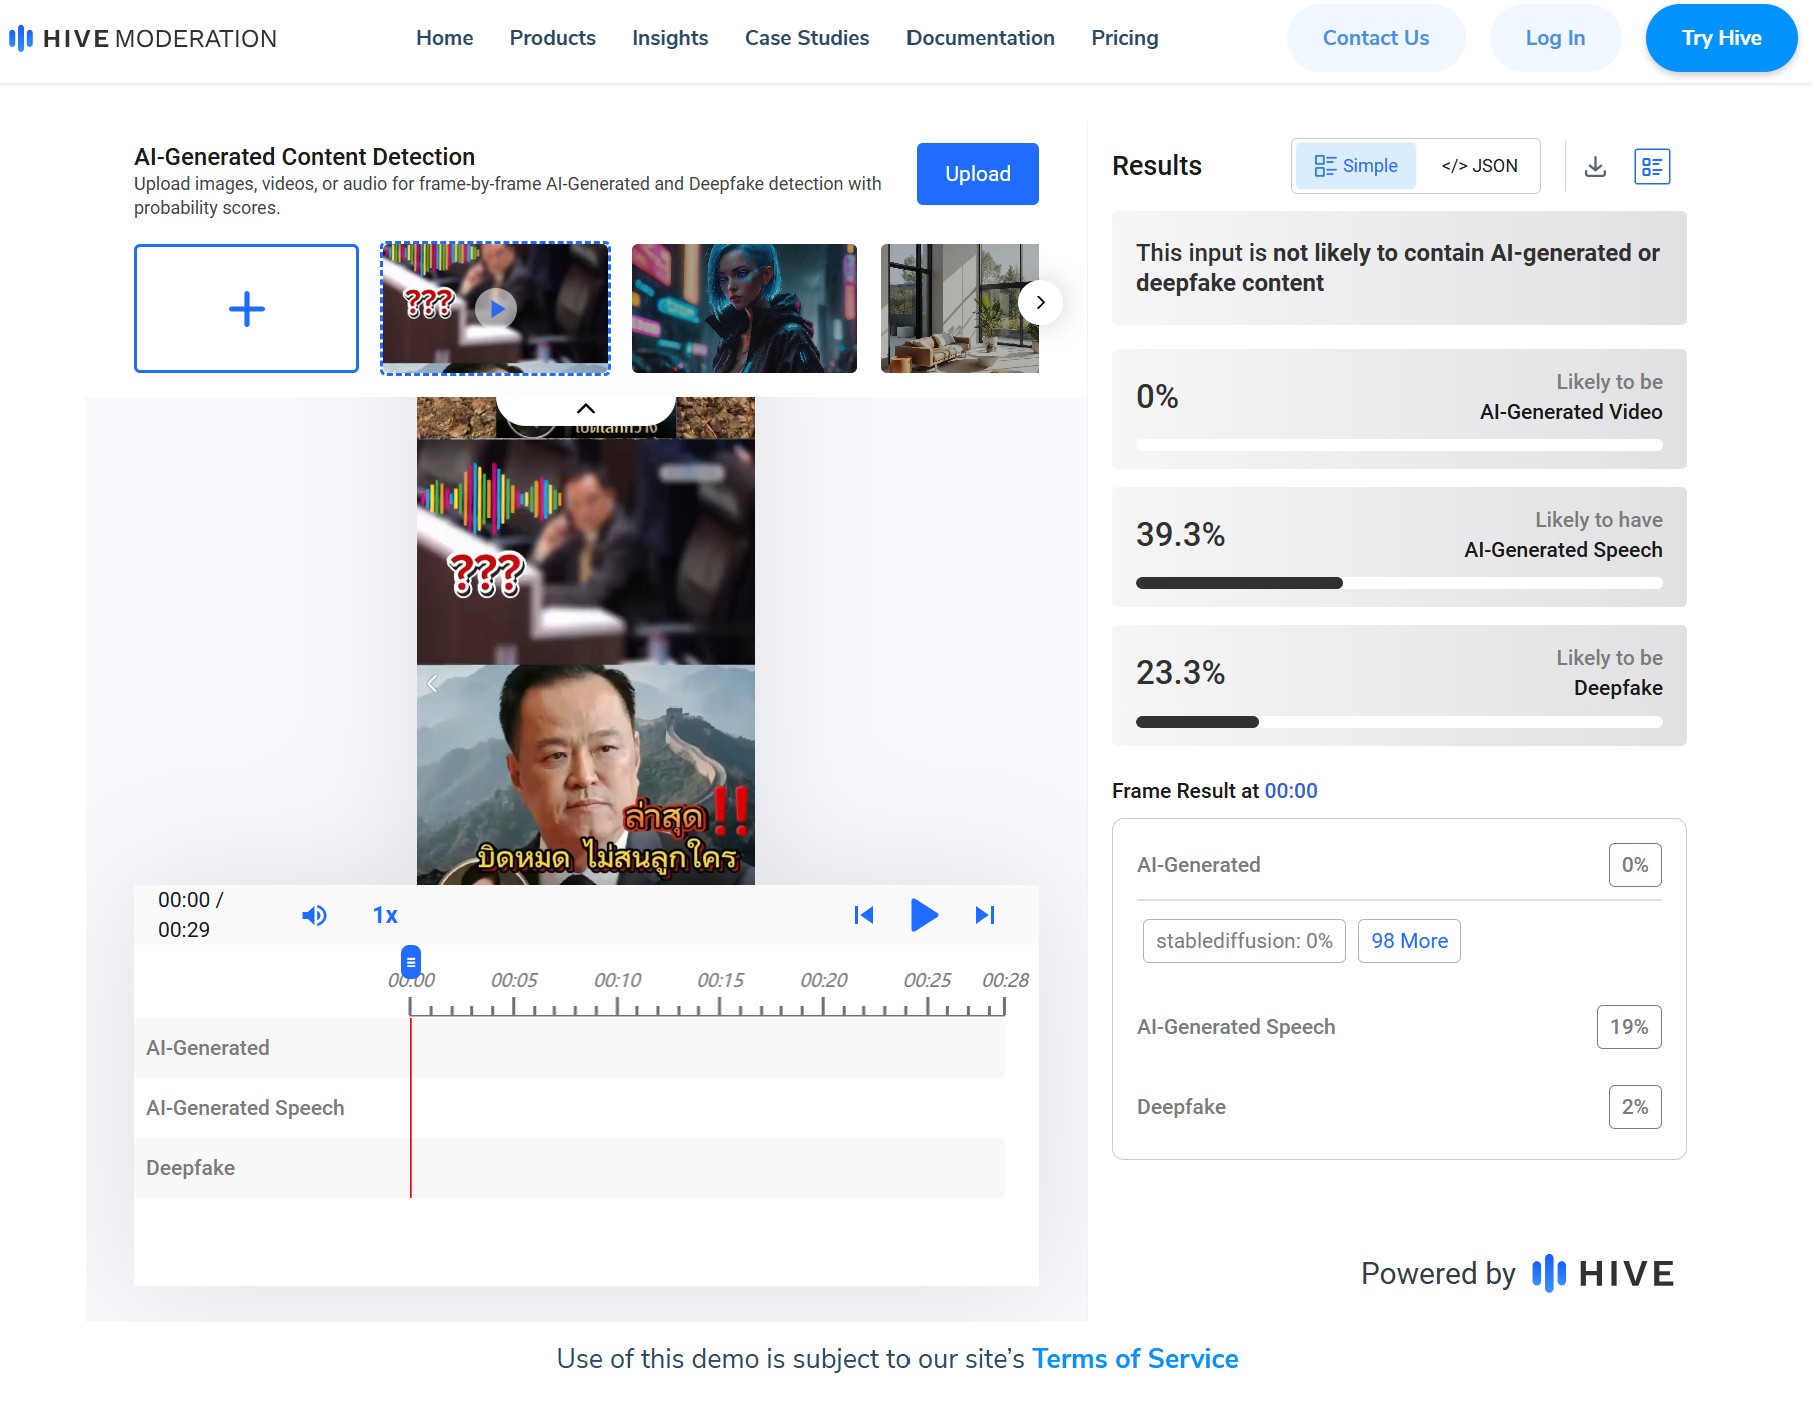Skip to the previous frame
The width and height of the screenshot is (1812, 1408).
[x=864, y=915]
